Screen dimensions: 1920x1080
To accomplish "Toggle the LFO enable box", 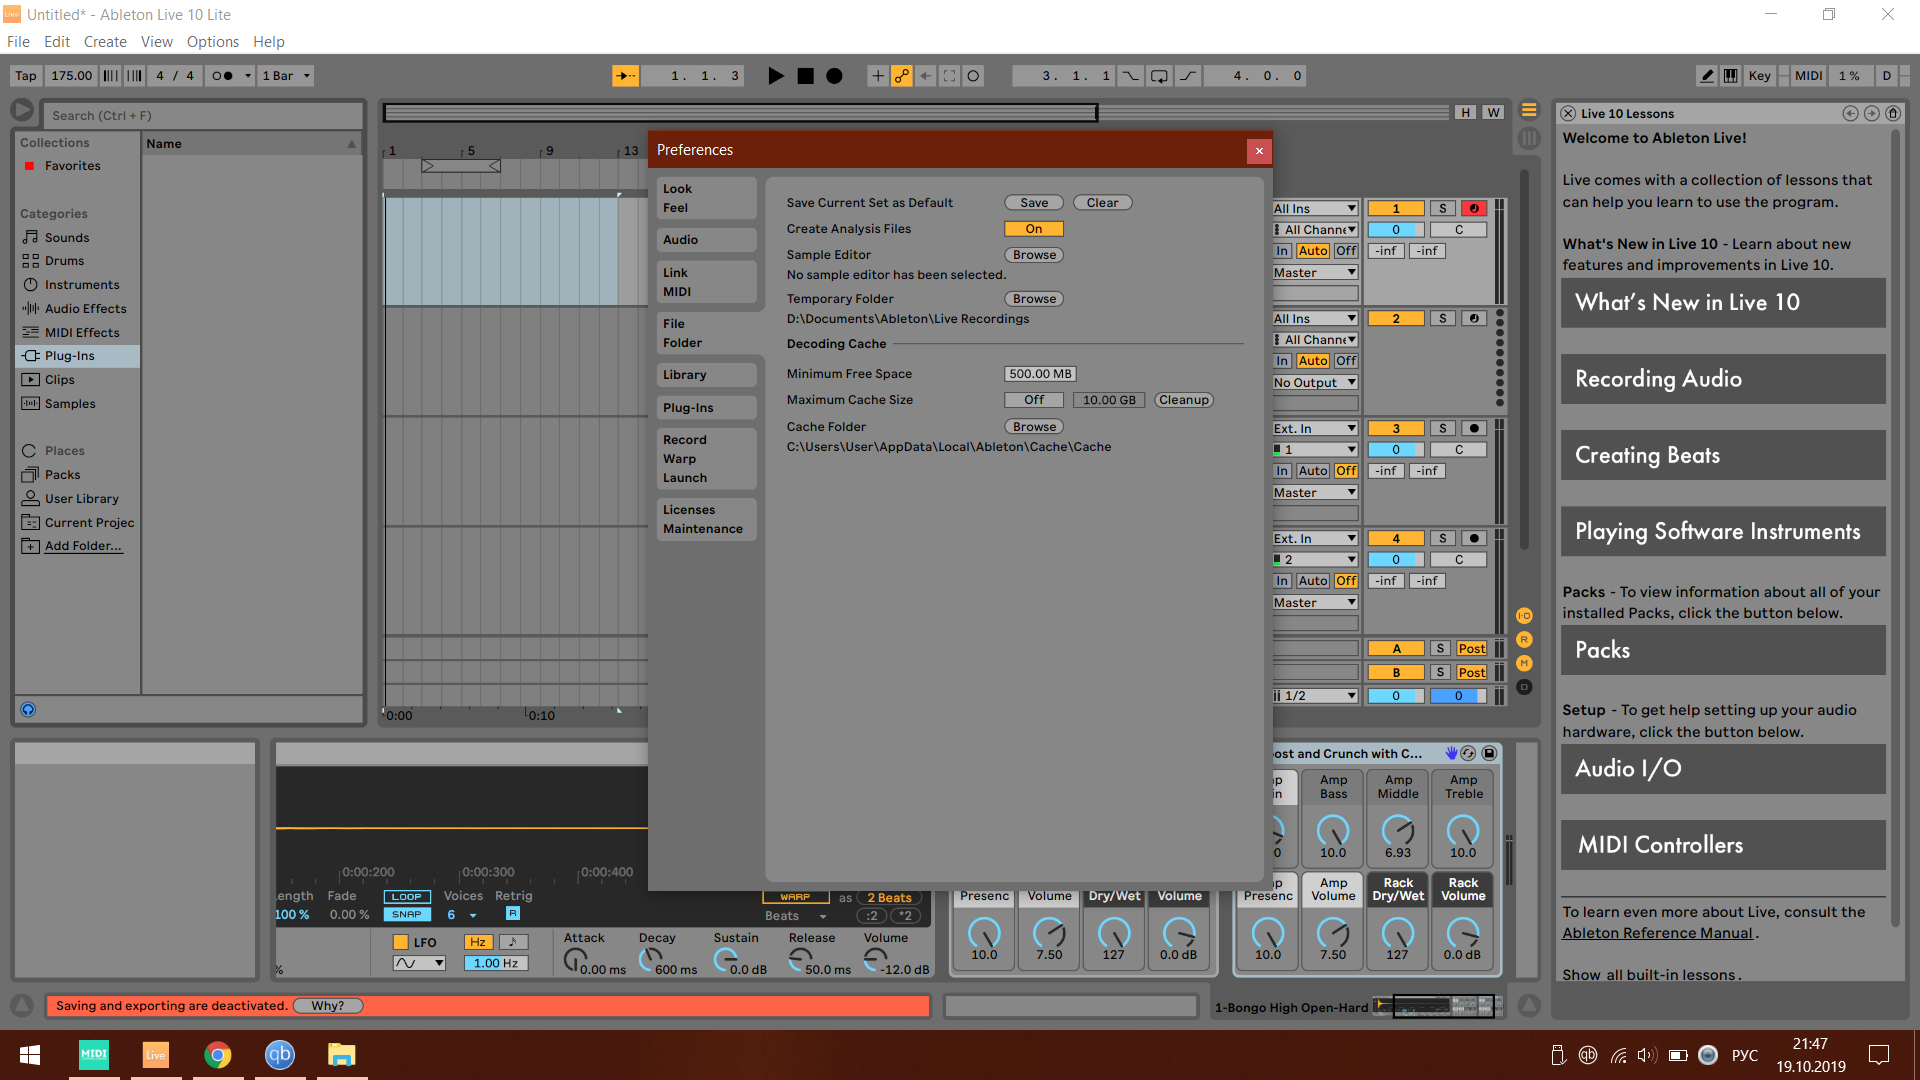I will click(401, 942).
